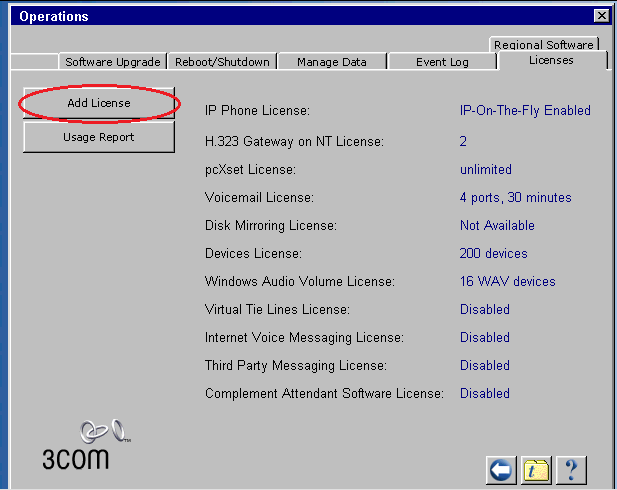Click the Voicemail License ports value
617x490 pixels.
point(515,198)
